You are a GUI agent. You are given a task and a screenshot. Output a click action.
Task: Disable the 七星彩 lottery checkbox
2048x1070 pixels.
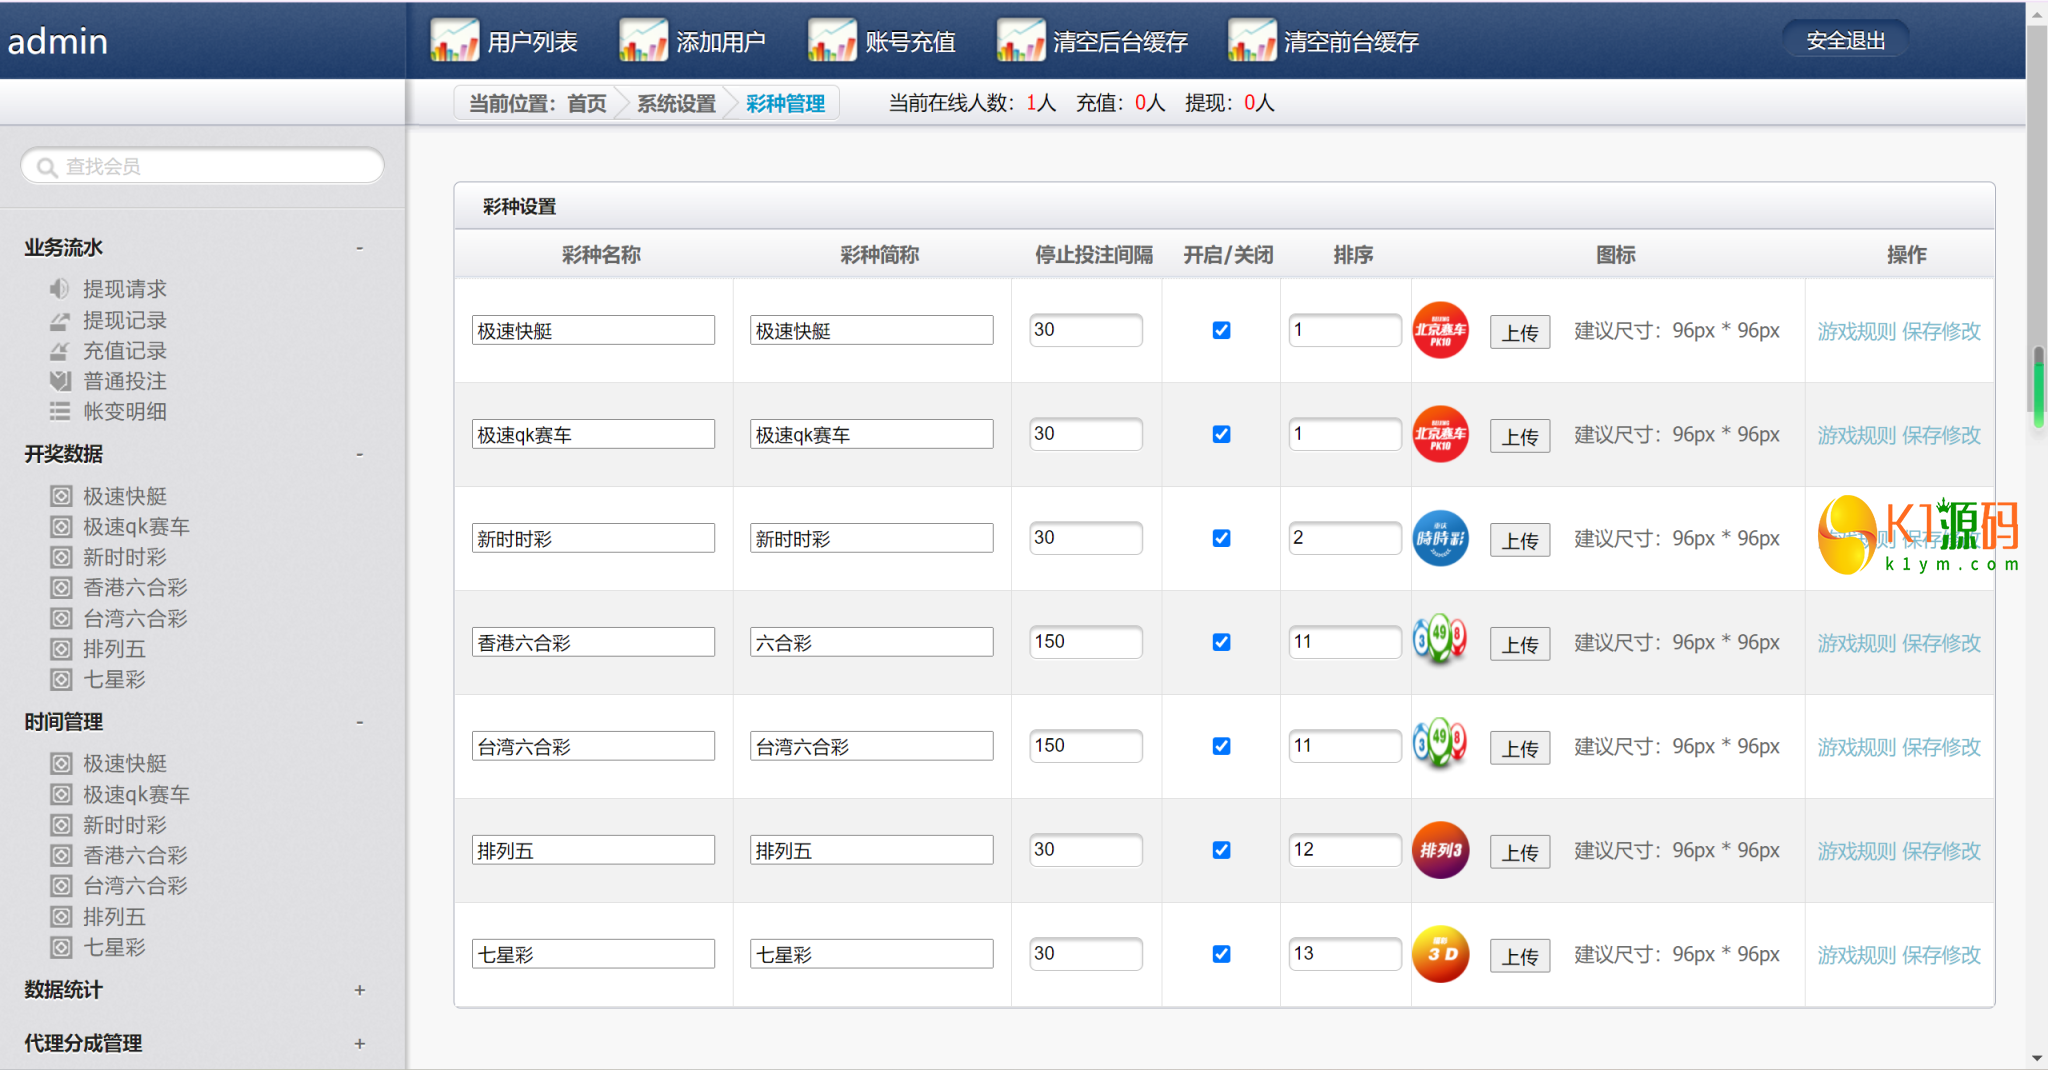pyautogui.click(x=1221, y=954)
